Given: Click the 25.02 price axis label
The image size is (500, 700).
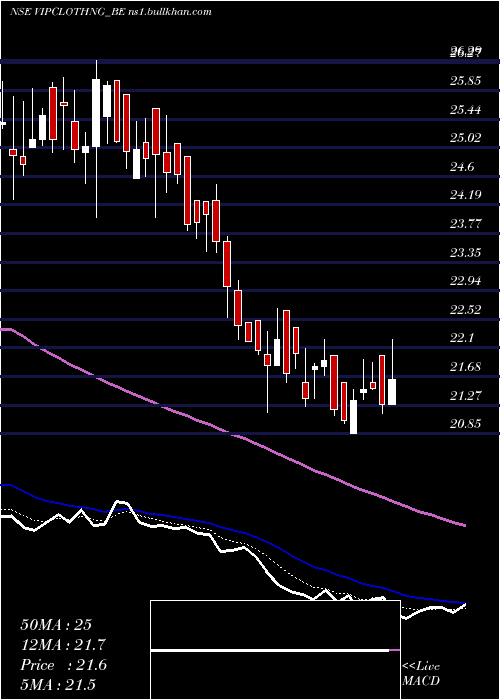Looking at the screenshot, I should [465, 138].
